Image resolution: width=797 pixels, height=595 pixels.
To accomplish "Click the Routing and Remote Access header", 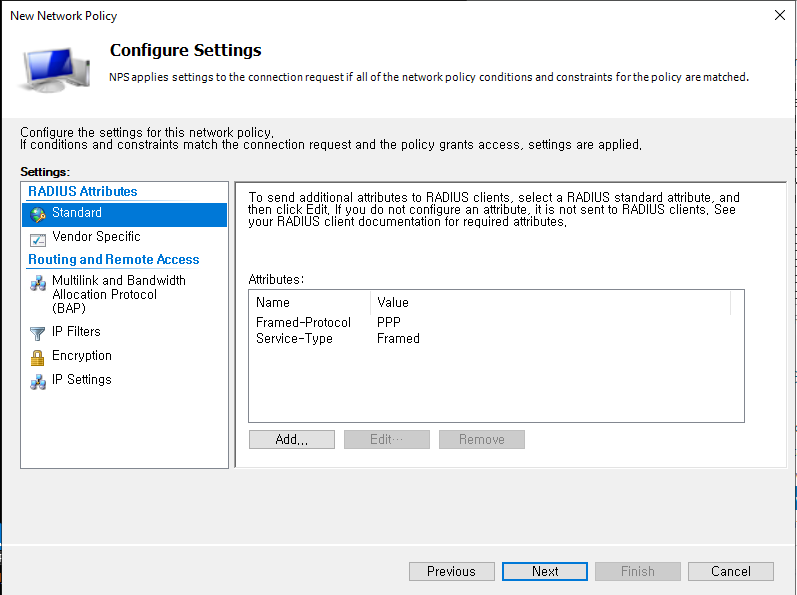I will point(113,260).
